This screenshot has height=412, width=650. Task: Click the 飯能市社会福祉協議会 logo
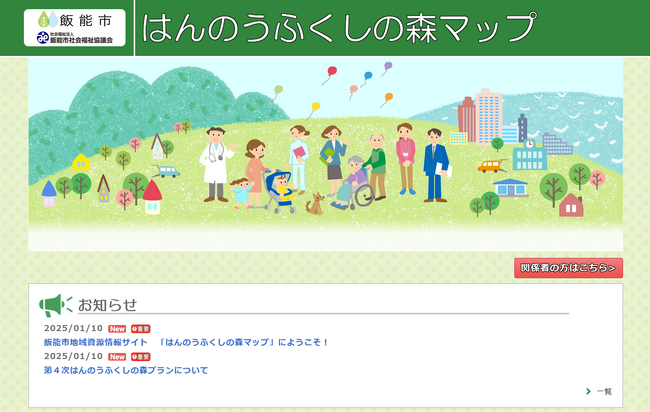pyautogui.click(x=74, y=38)
